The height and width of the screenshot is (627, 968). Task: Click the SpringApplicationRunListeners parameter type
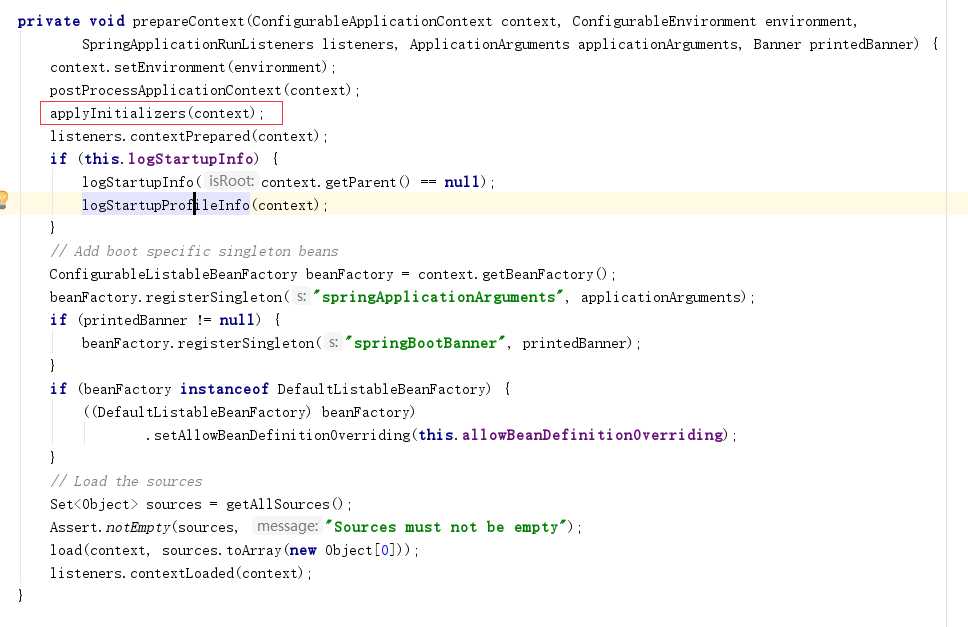(198, 44)
